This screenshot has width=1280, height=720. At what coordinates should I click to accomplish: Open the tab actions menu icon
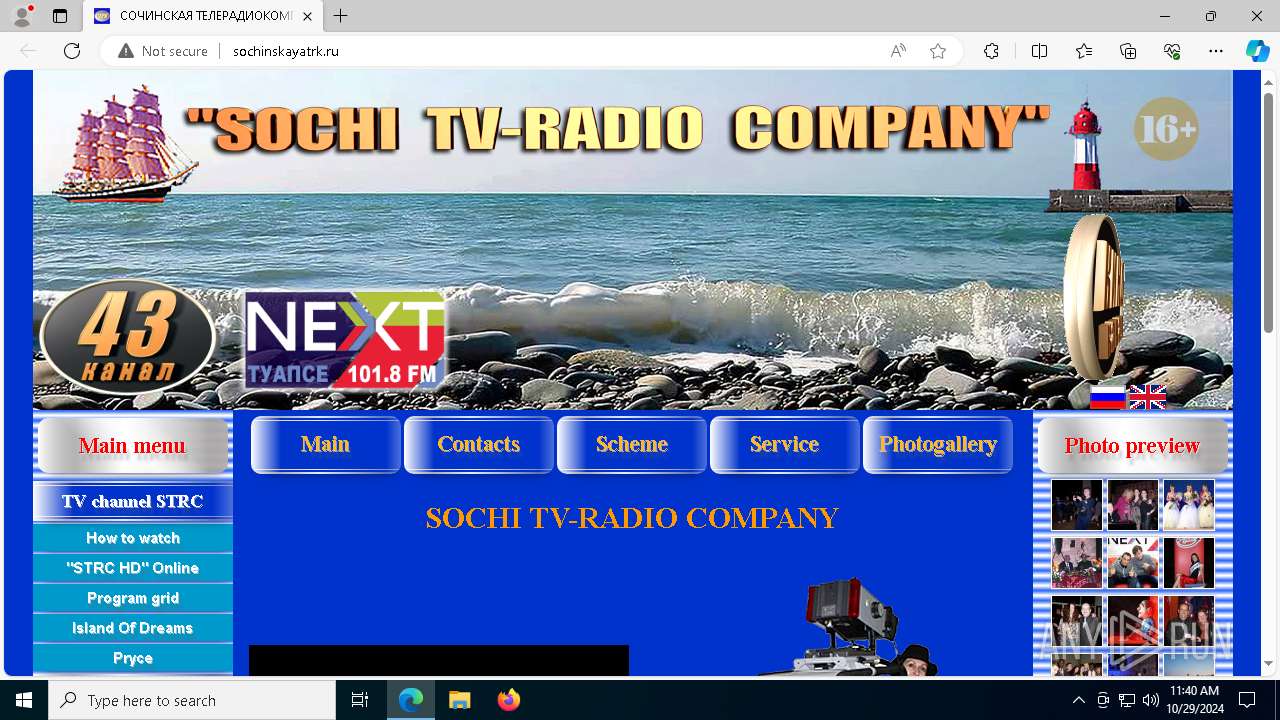click(60, 16)
